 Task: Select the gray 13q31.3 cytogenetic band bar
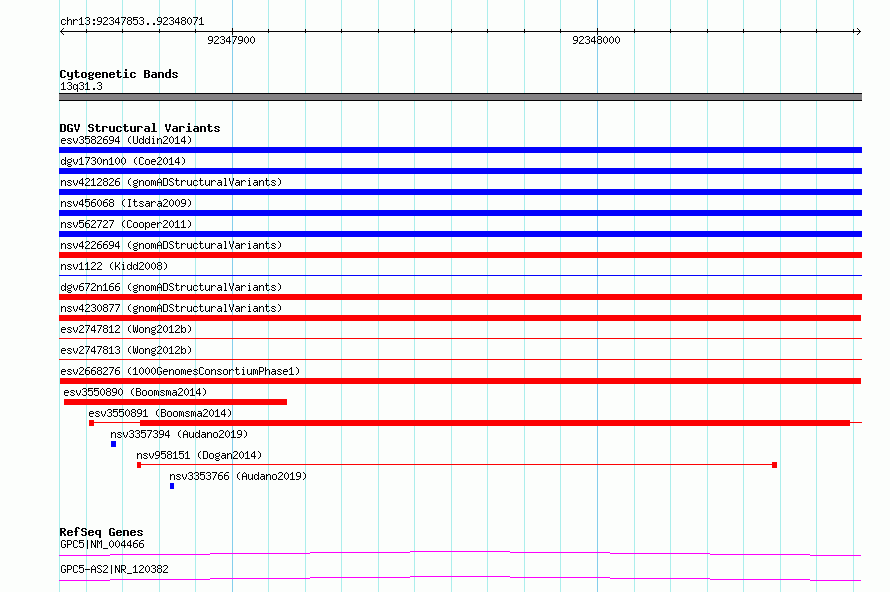tap(460, 97)
